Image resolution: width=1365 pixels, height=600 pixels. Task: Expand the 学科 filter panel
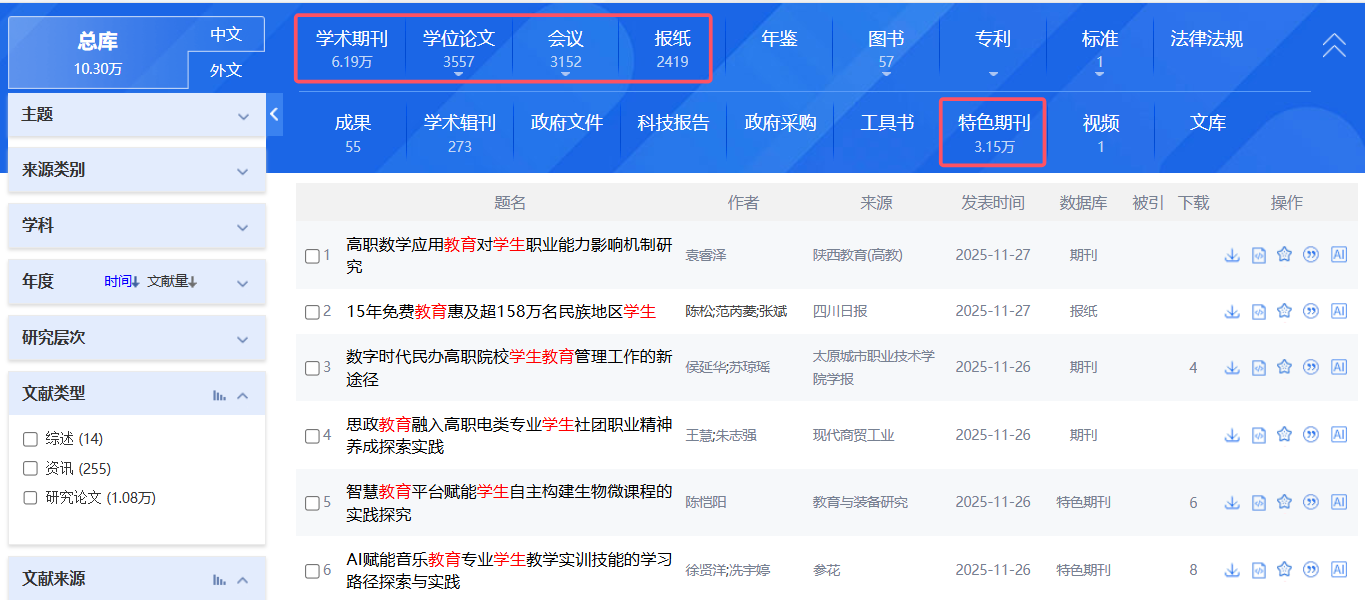(243, 228)
